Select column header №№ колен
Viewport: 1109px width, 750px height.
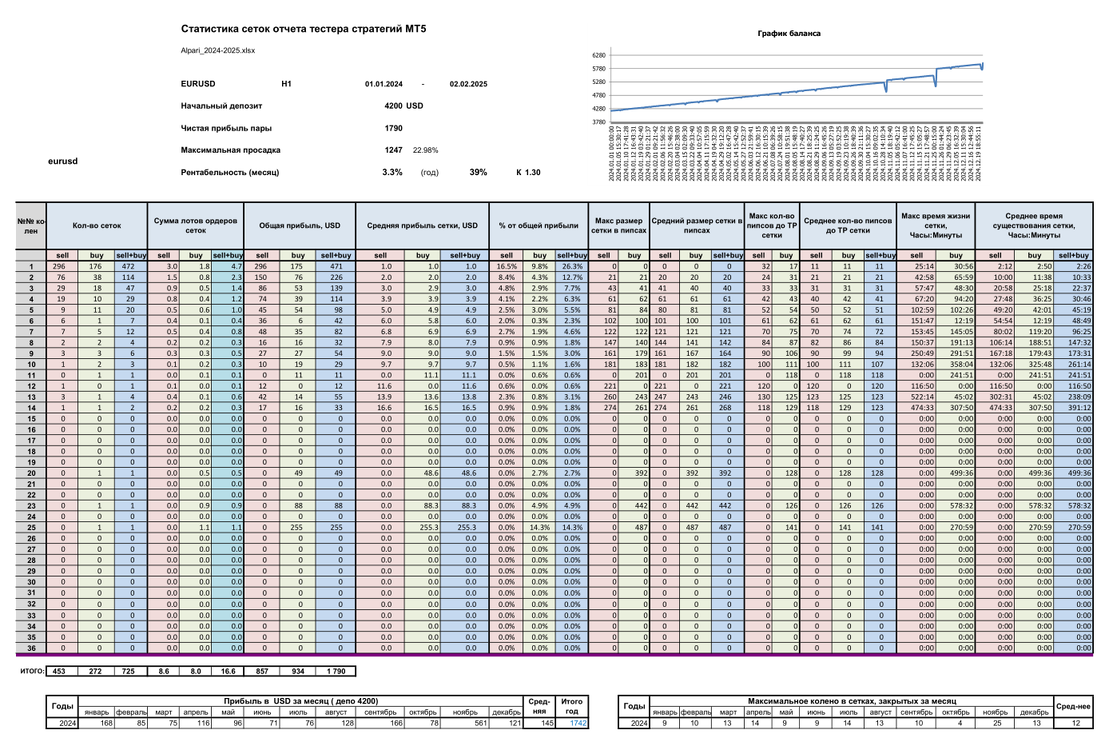coord(31,226)
